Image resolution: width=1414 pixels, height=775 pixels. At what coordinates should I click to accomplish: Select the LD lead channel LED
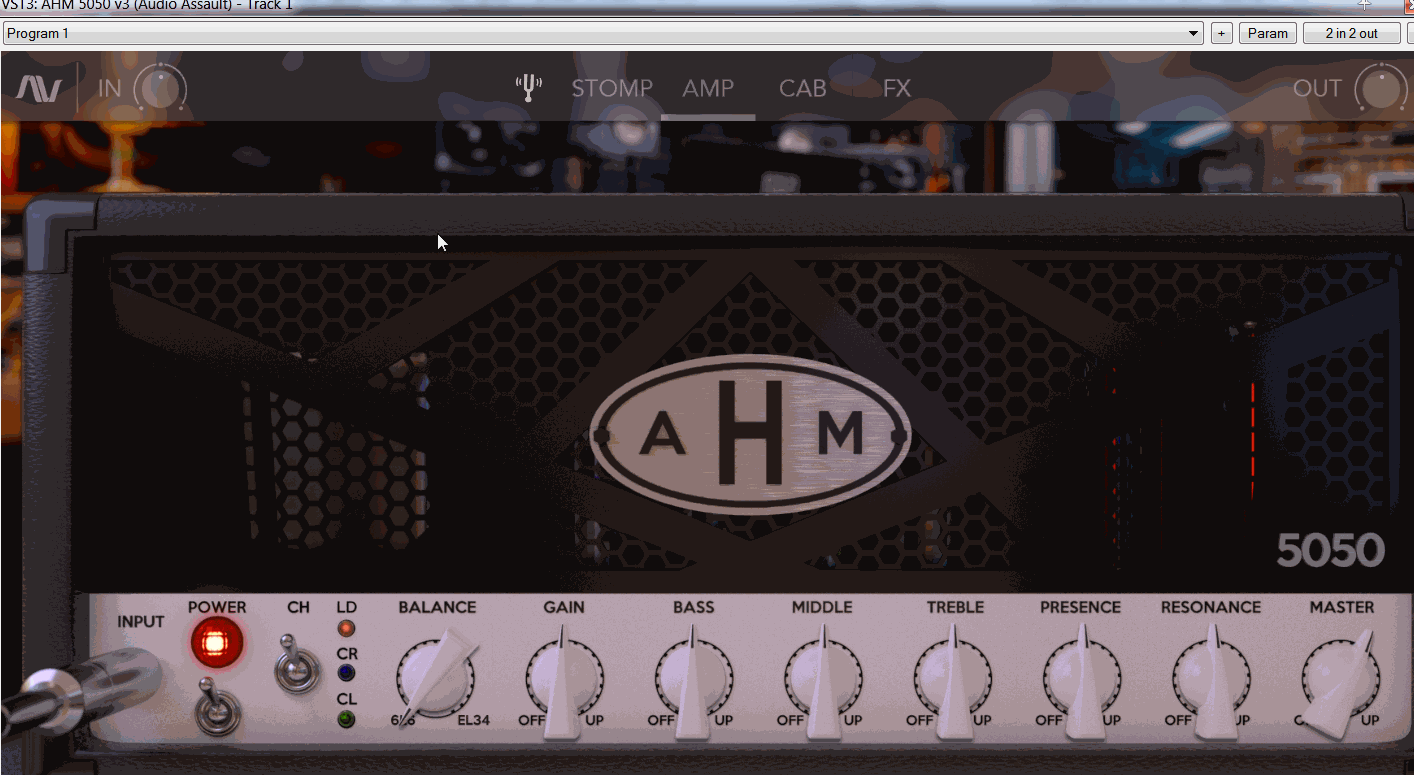click(346, 628)
